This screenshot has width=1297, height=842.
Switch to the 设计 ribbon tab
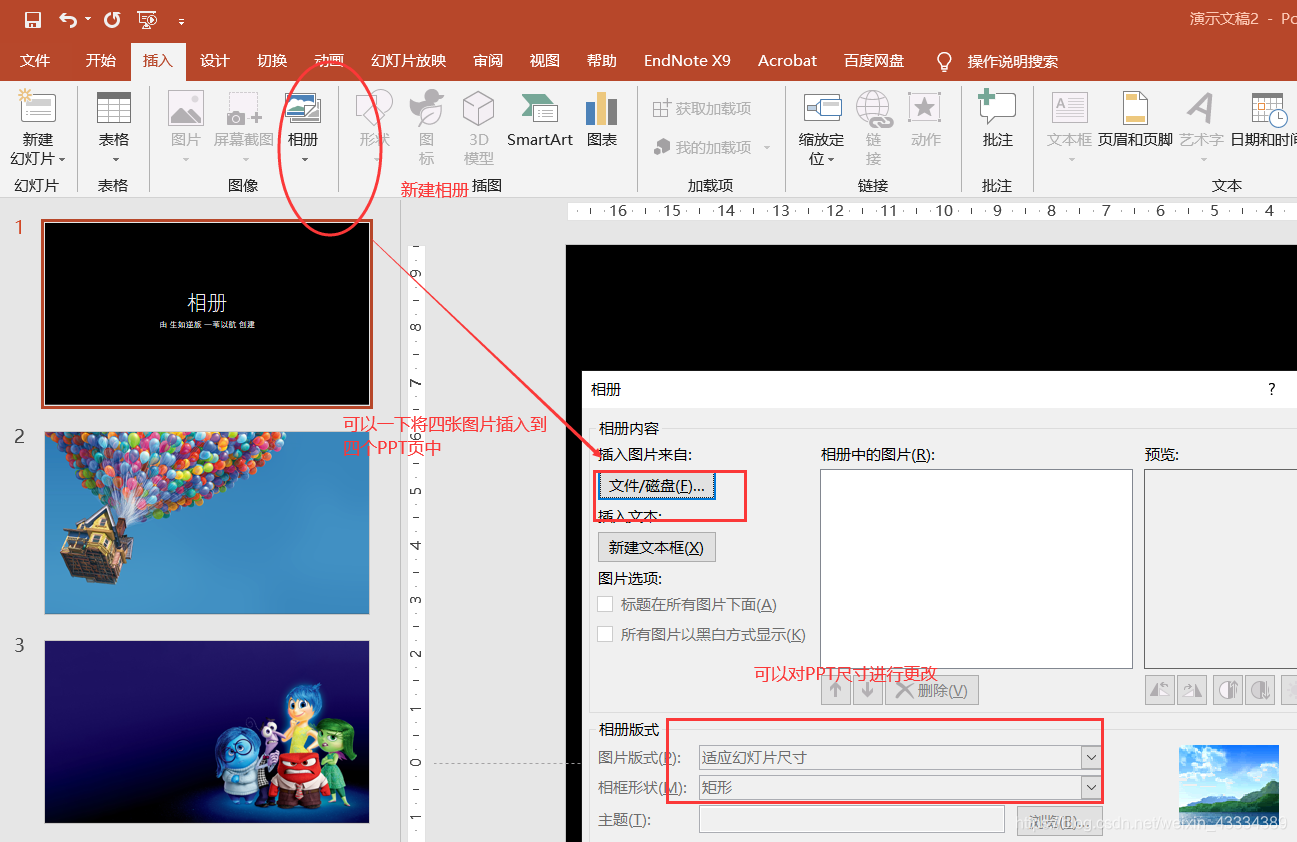[x=215, y=61]
